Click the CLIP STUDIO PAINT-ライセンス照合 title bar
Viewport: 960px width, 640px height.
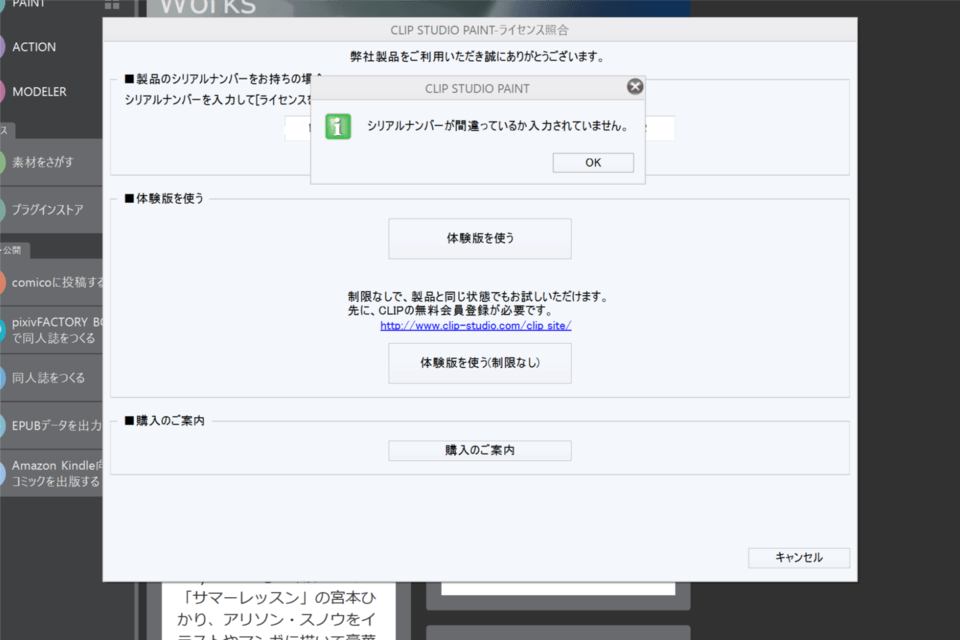click(x=479, y=30)
